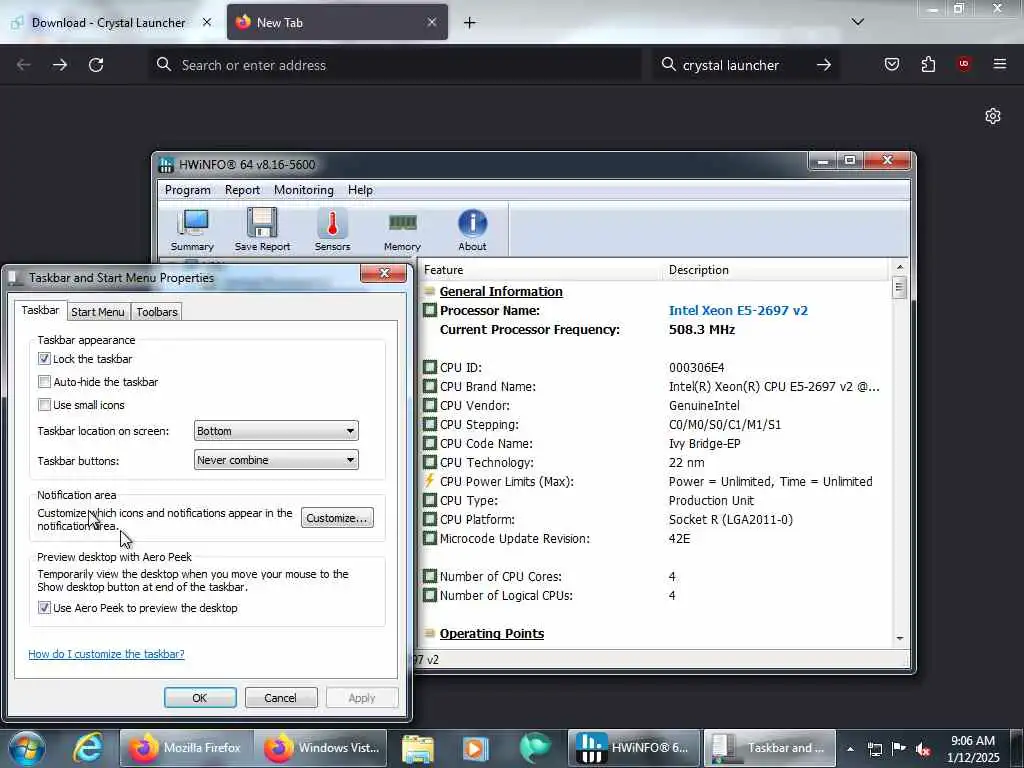Image resolution: width=1024 pixels, height=768 pixels.
Task: Open Taskbar buttons Never combine dropdown
Action: tap(276, 460)
